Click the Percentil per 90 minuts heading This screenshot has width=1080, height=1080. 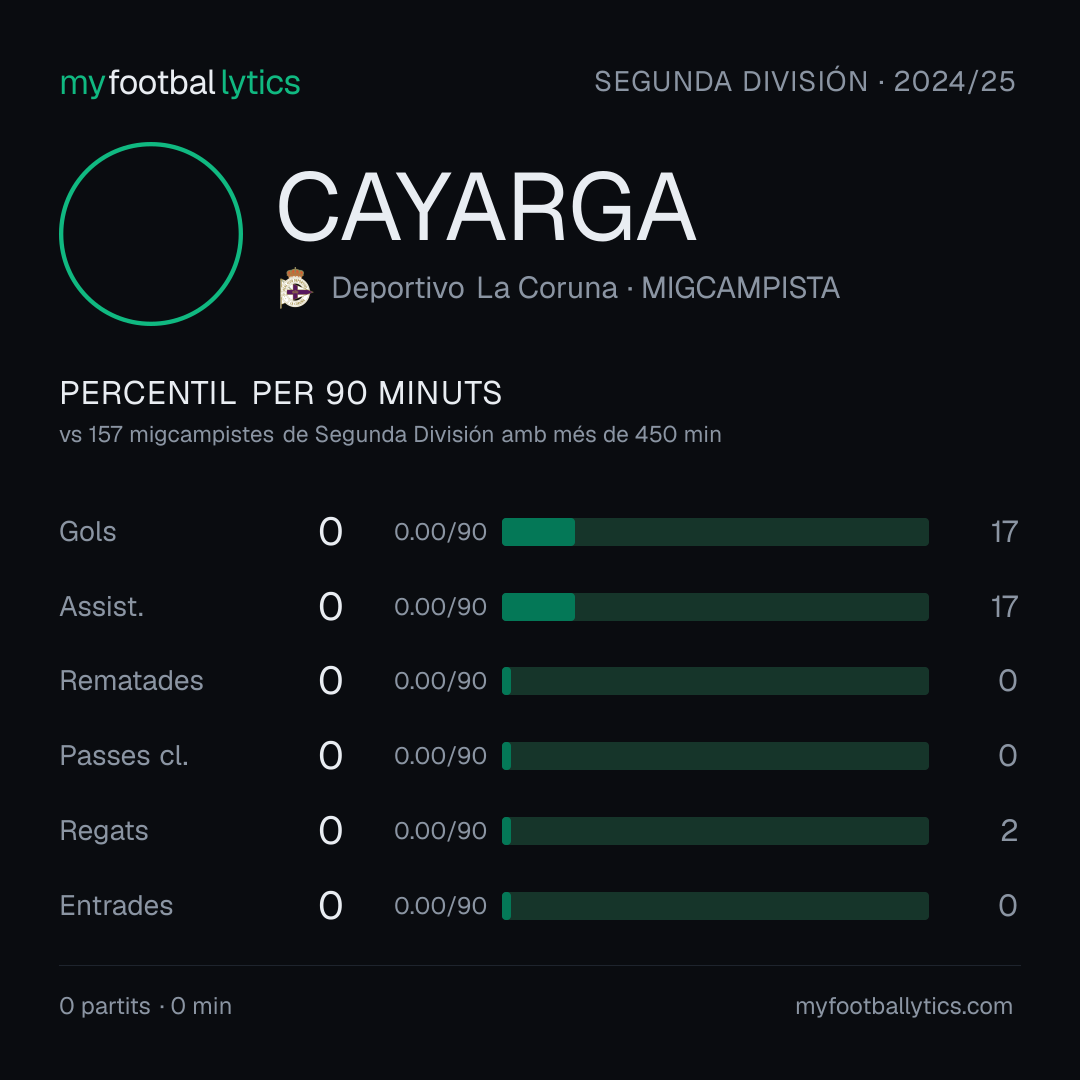tap(280, 393)
